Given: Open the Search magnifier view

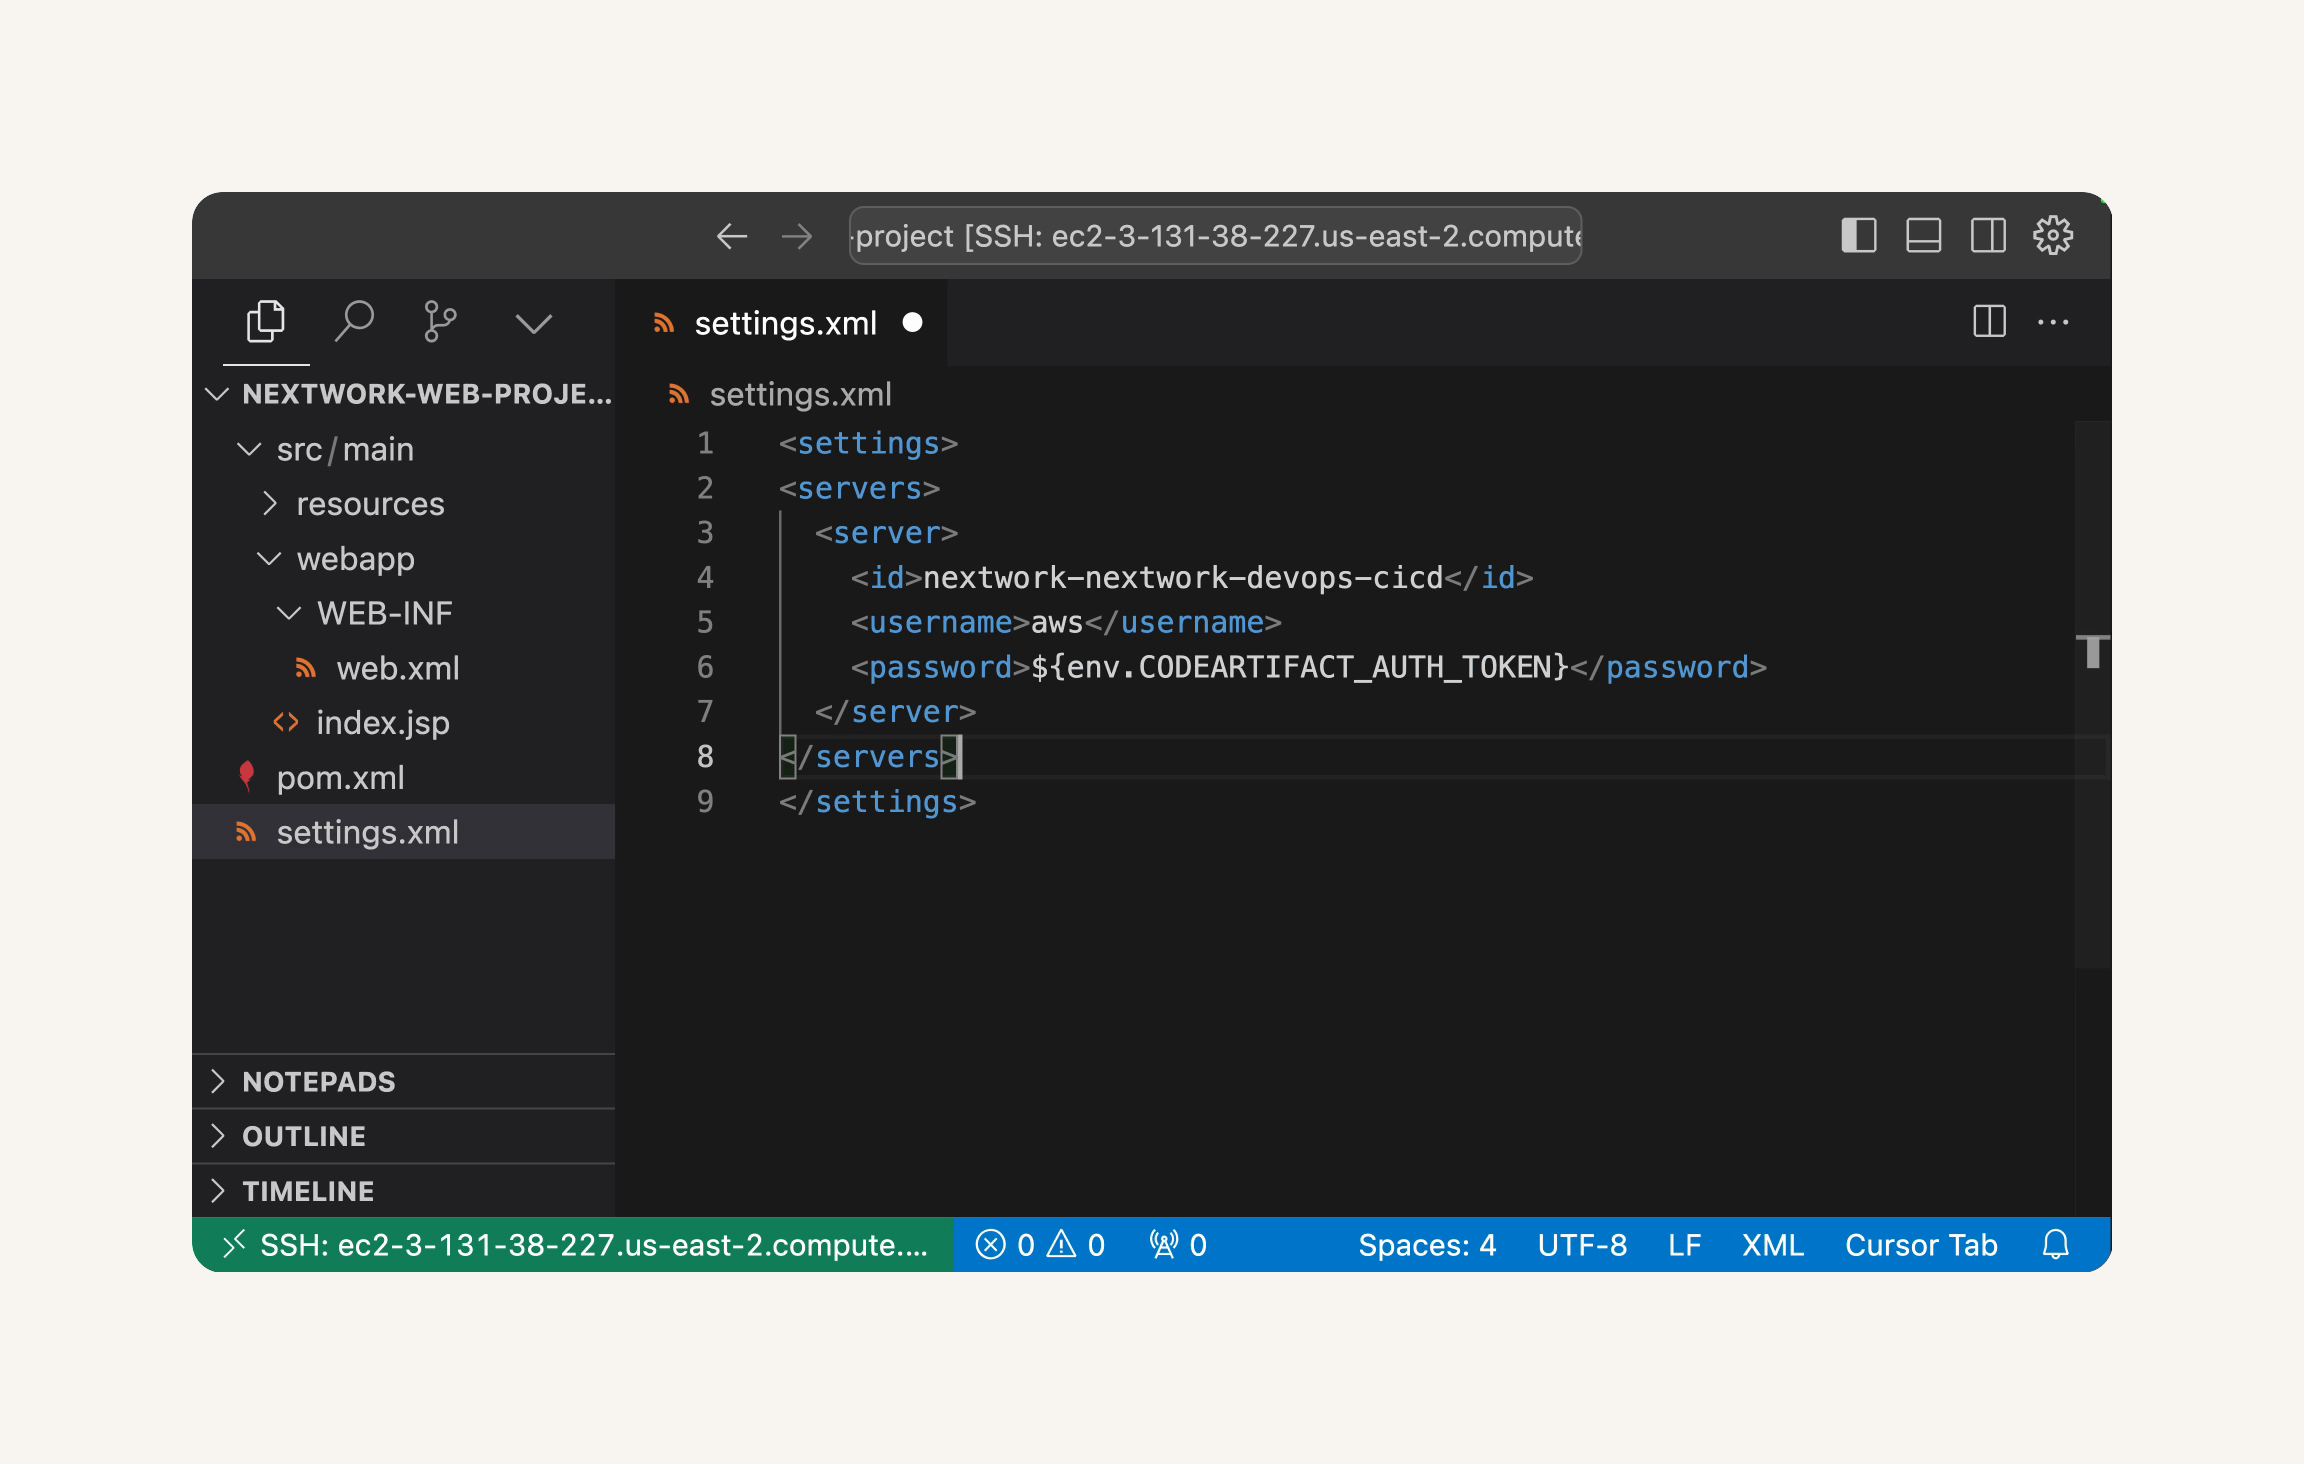Looking at the screenshot, I should pos(353,322).
